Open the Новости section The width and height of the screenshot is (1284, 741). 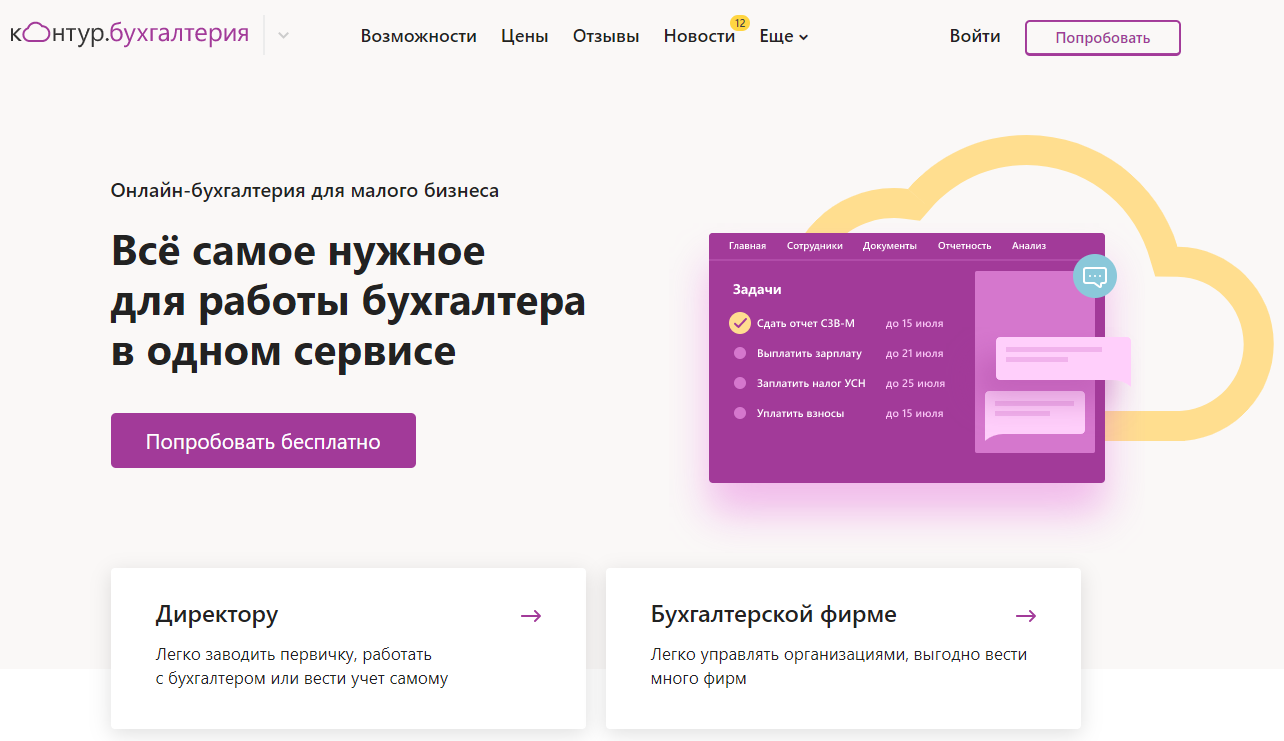coord(699,36)
